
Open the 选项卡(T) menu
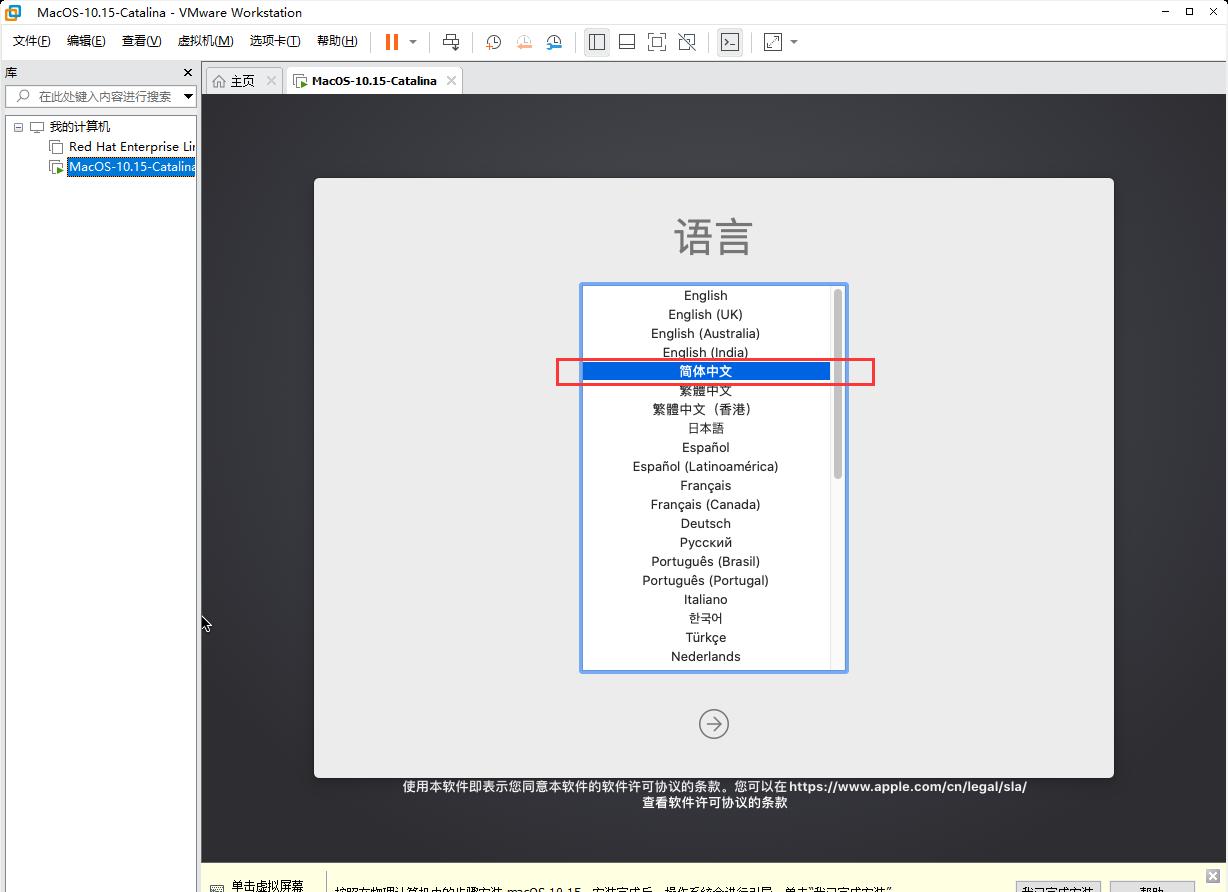click(x=275, y=41)
